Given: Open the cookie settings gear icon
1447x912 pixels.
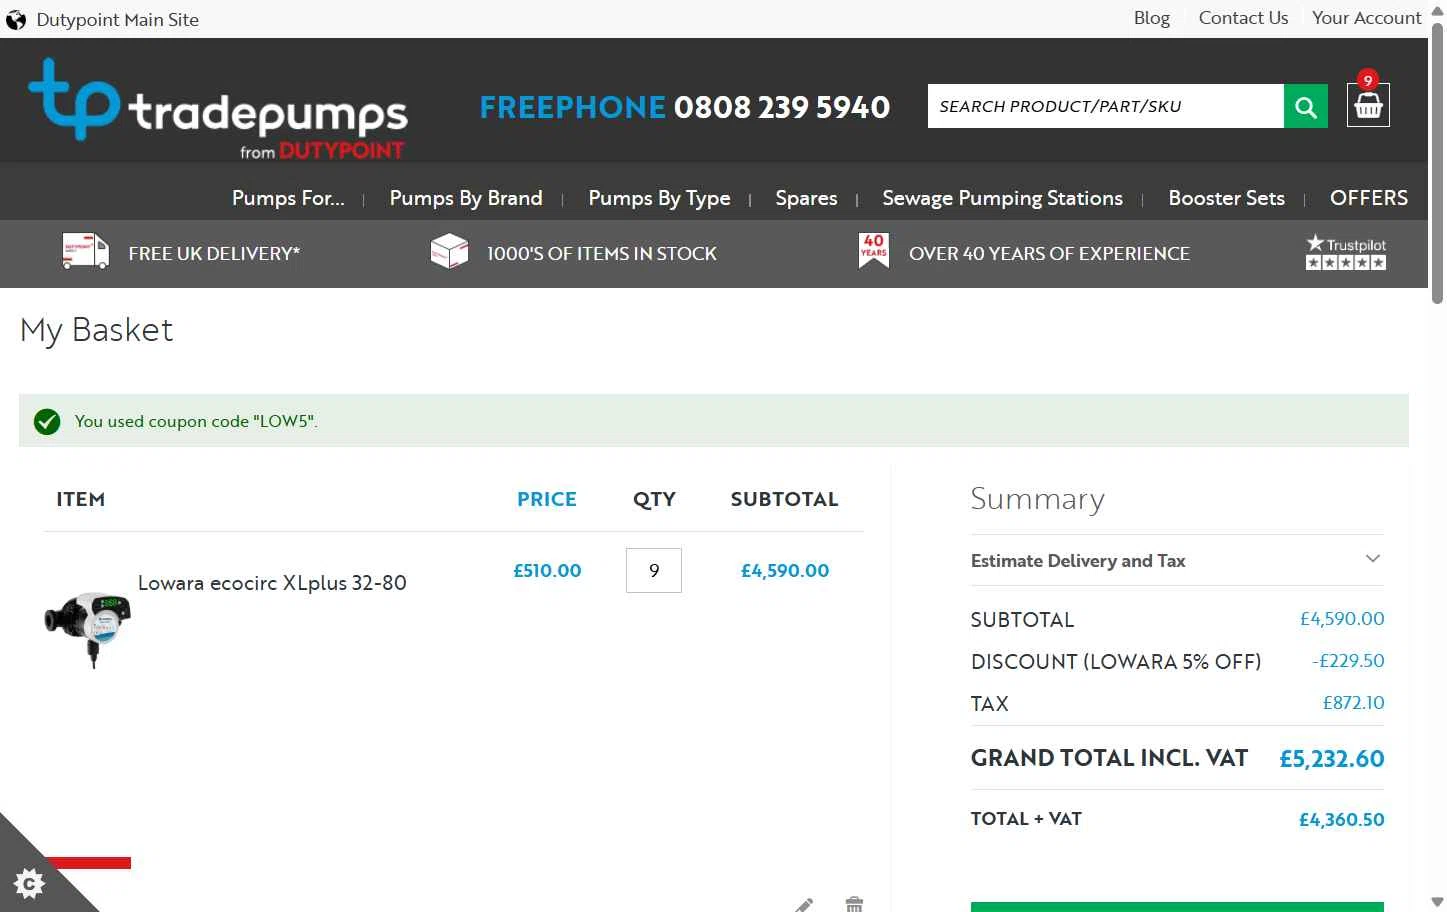Looking at the screenshot, I should click(x=29, y=883).
